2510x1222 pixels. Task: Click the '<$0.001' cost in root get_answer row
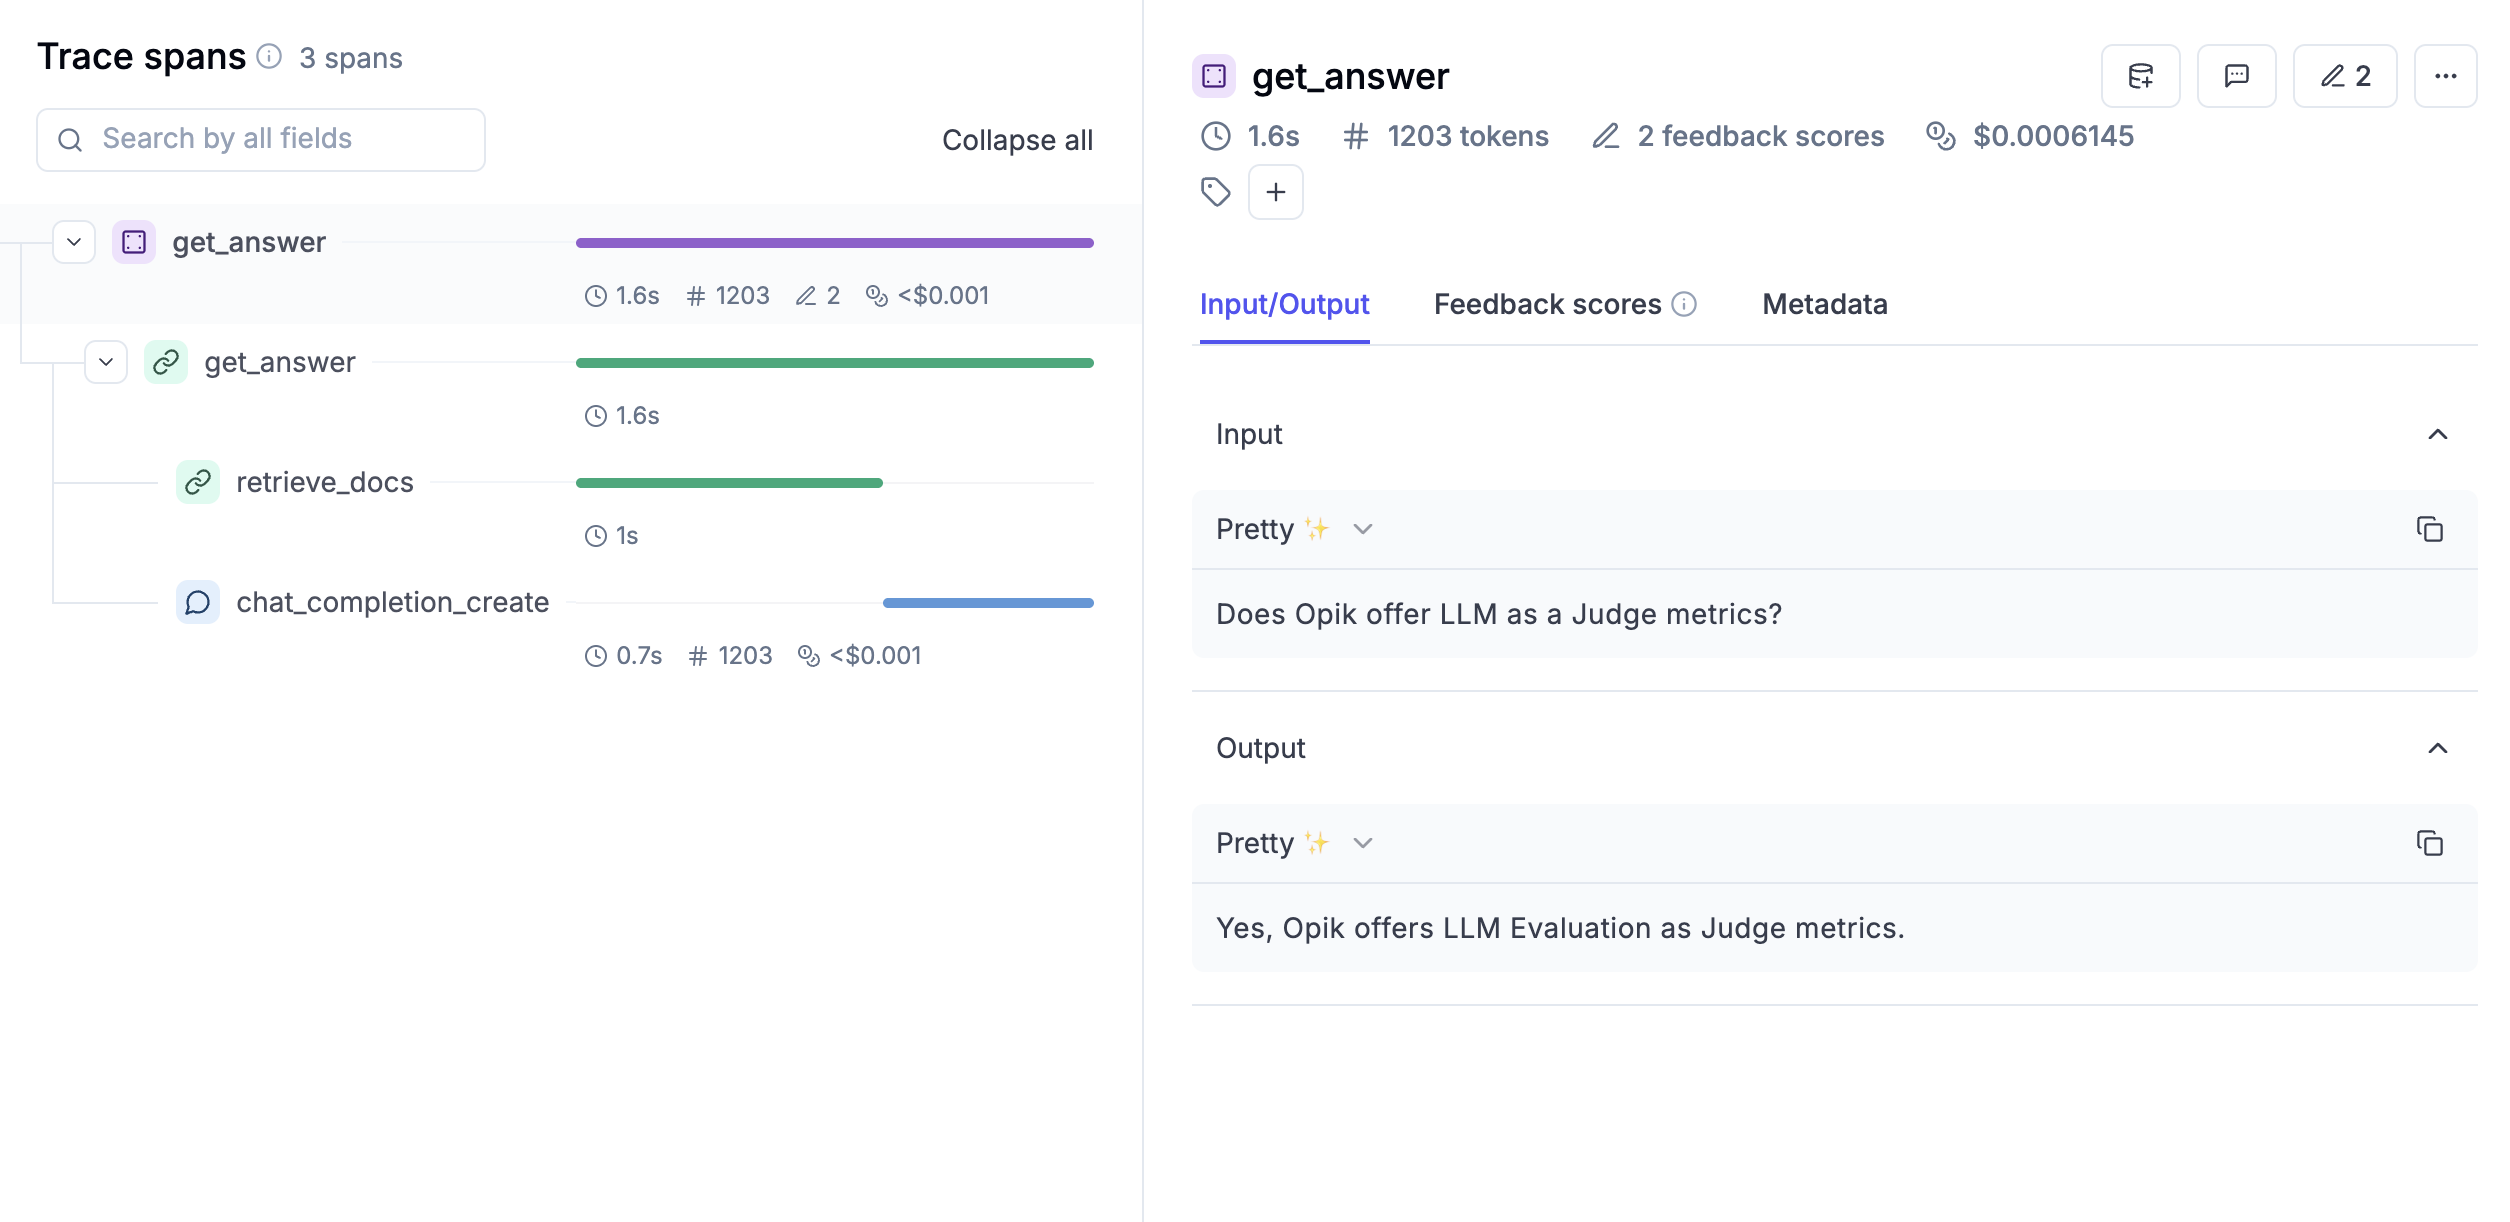[943, 295]
